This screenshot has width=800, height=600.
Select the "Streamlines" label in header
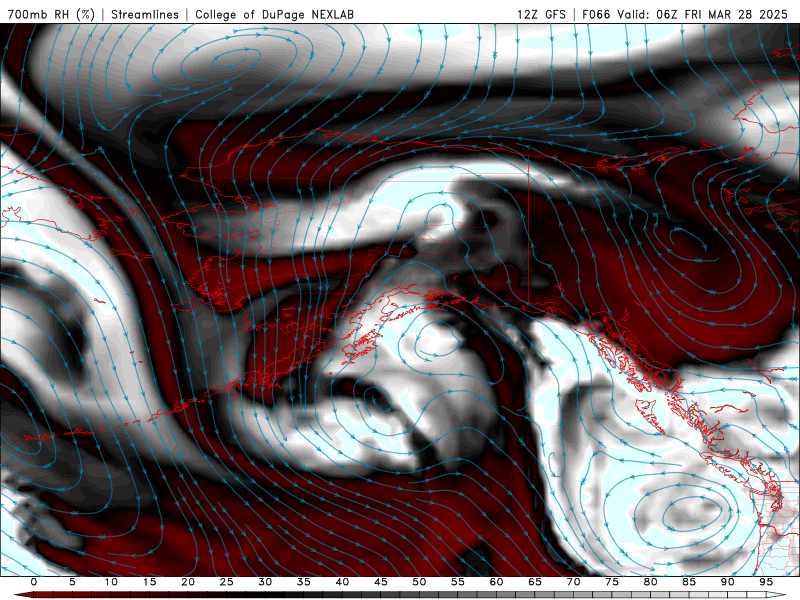(x=145, y=14)
